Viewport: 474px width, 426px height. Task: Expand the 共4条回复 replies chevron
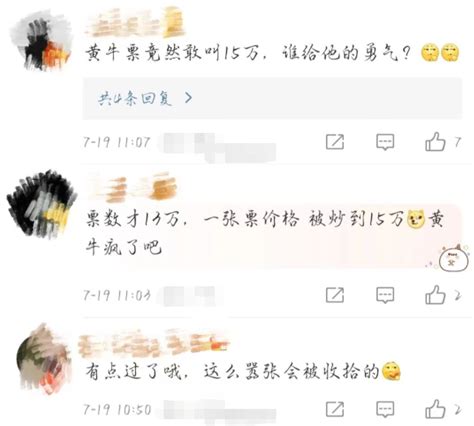pyautogui.click(x=188, y=98)
